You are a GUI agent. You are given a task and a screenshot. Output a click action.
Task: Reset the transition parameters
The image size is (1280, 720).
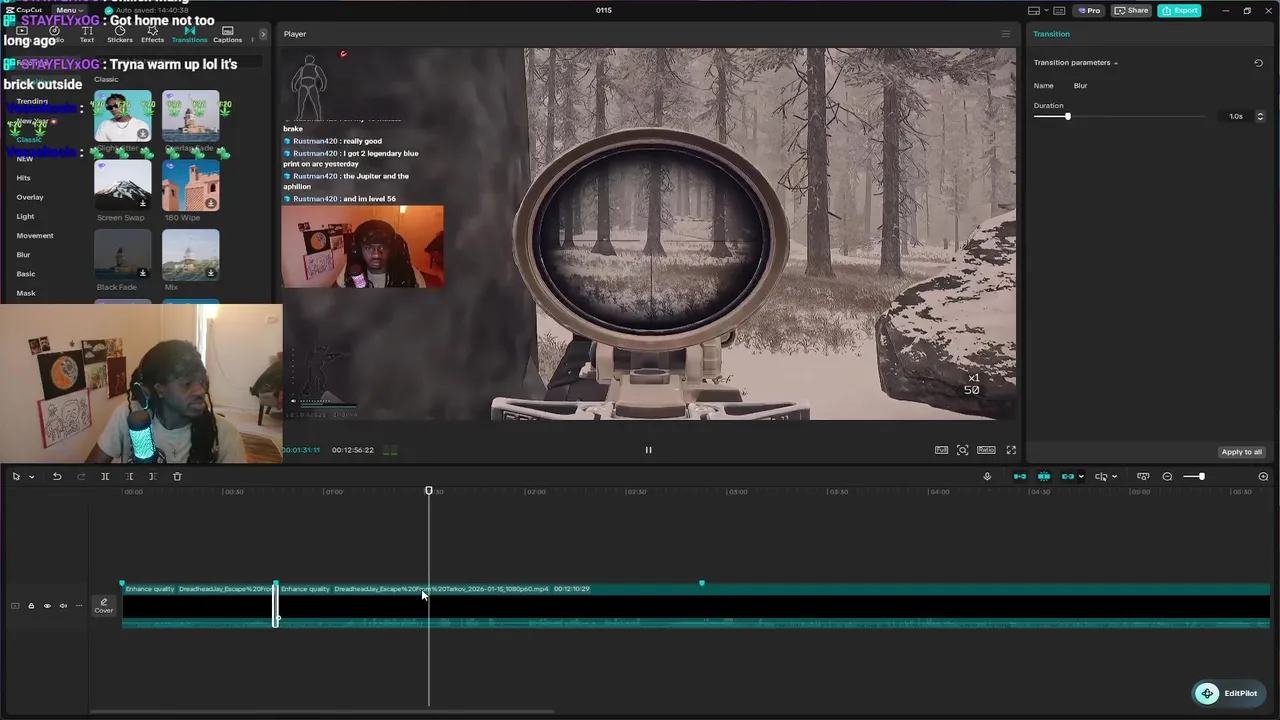(1258, 63)
